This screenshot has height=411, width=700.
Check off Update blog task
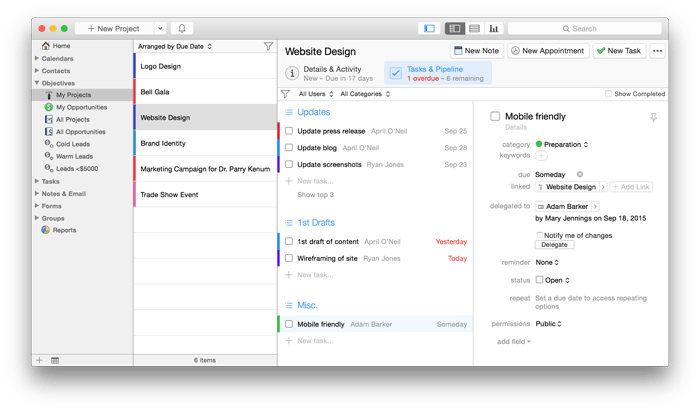point(289,147)
